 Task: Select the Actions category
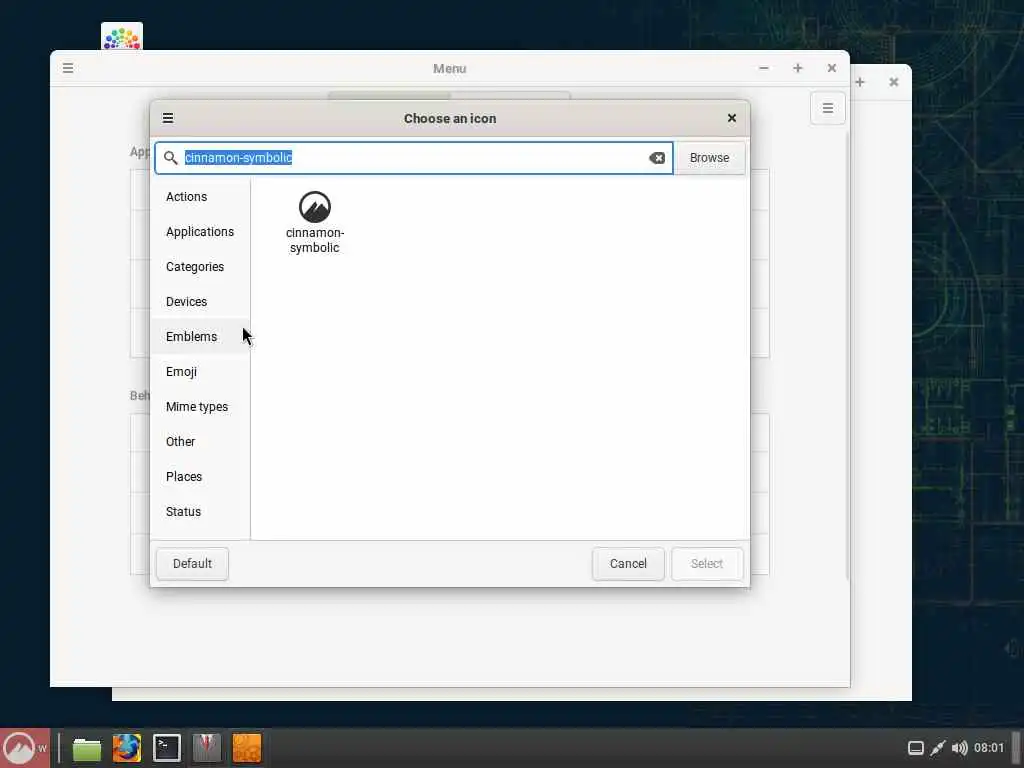click(200, 197)
